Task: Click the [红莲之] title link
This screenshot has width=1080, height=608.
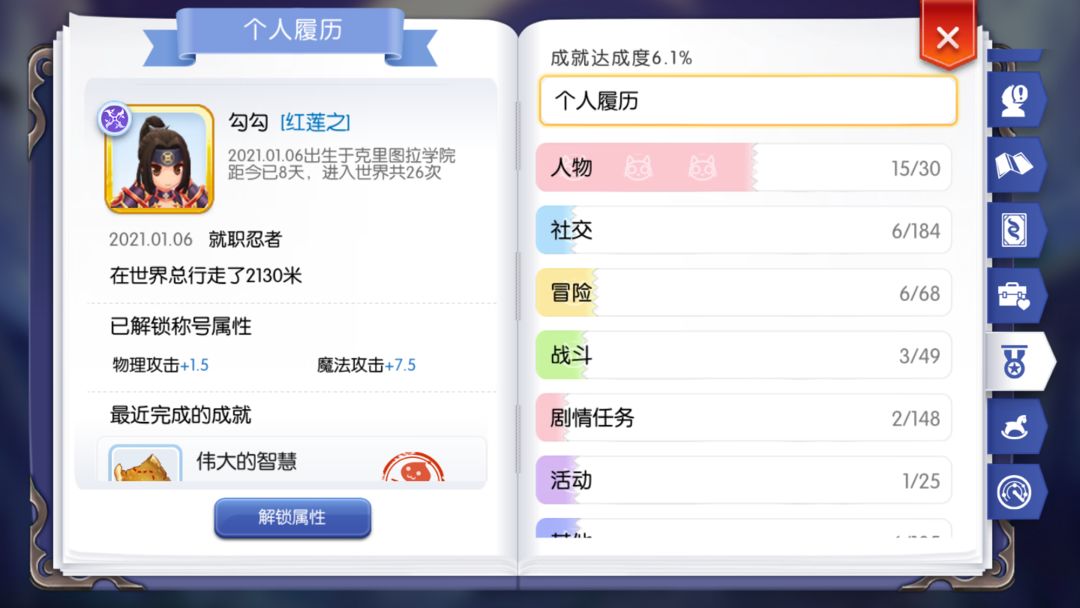Action: tap(315, 123)
